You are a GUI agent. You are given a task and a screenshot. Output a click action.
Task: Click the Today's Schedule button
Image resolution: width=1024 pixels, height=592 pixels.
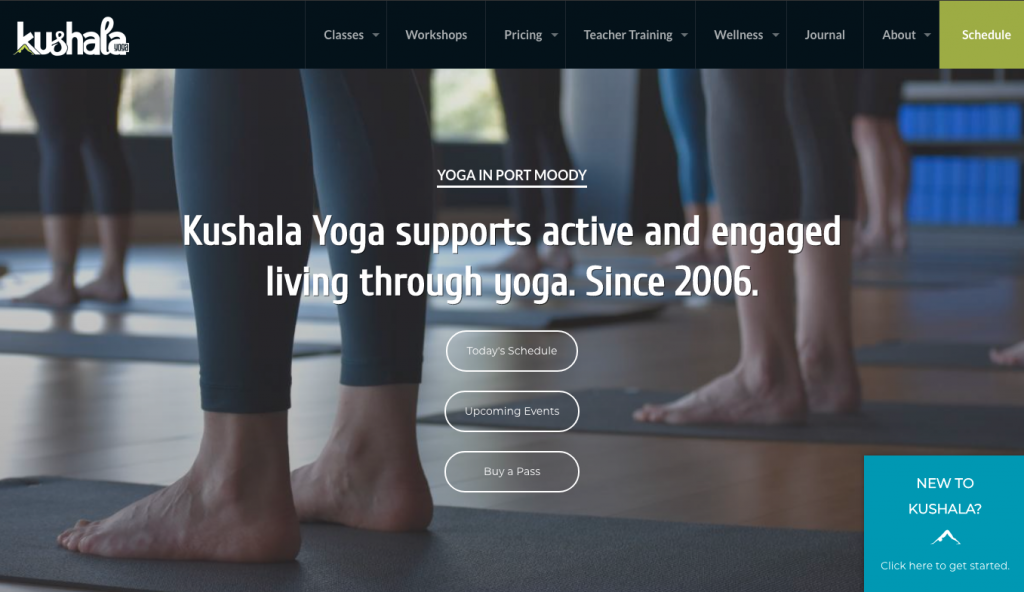[512, 351]
